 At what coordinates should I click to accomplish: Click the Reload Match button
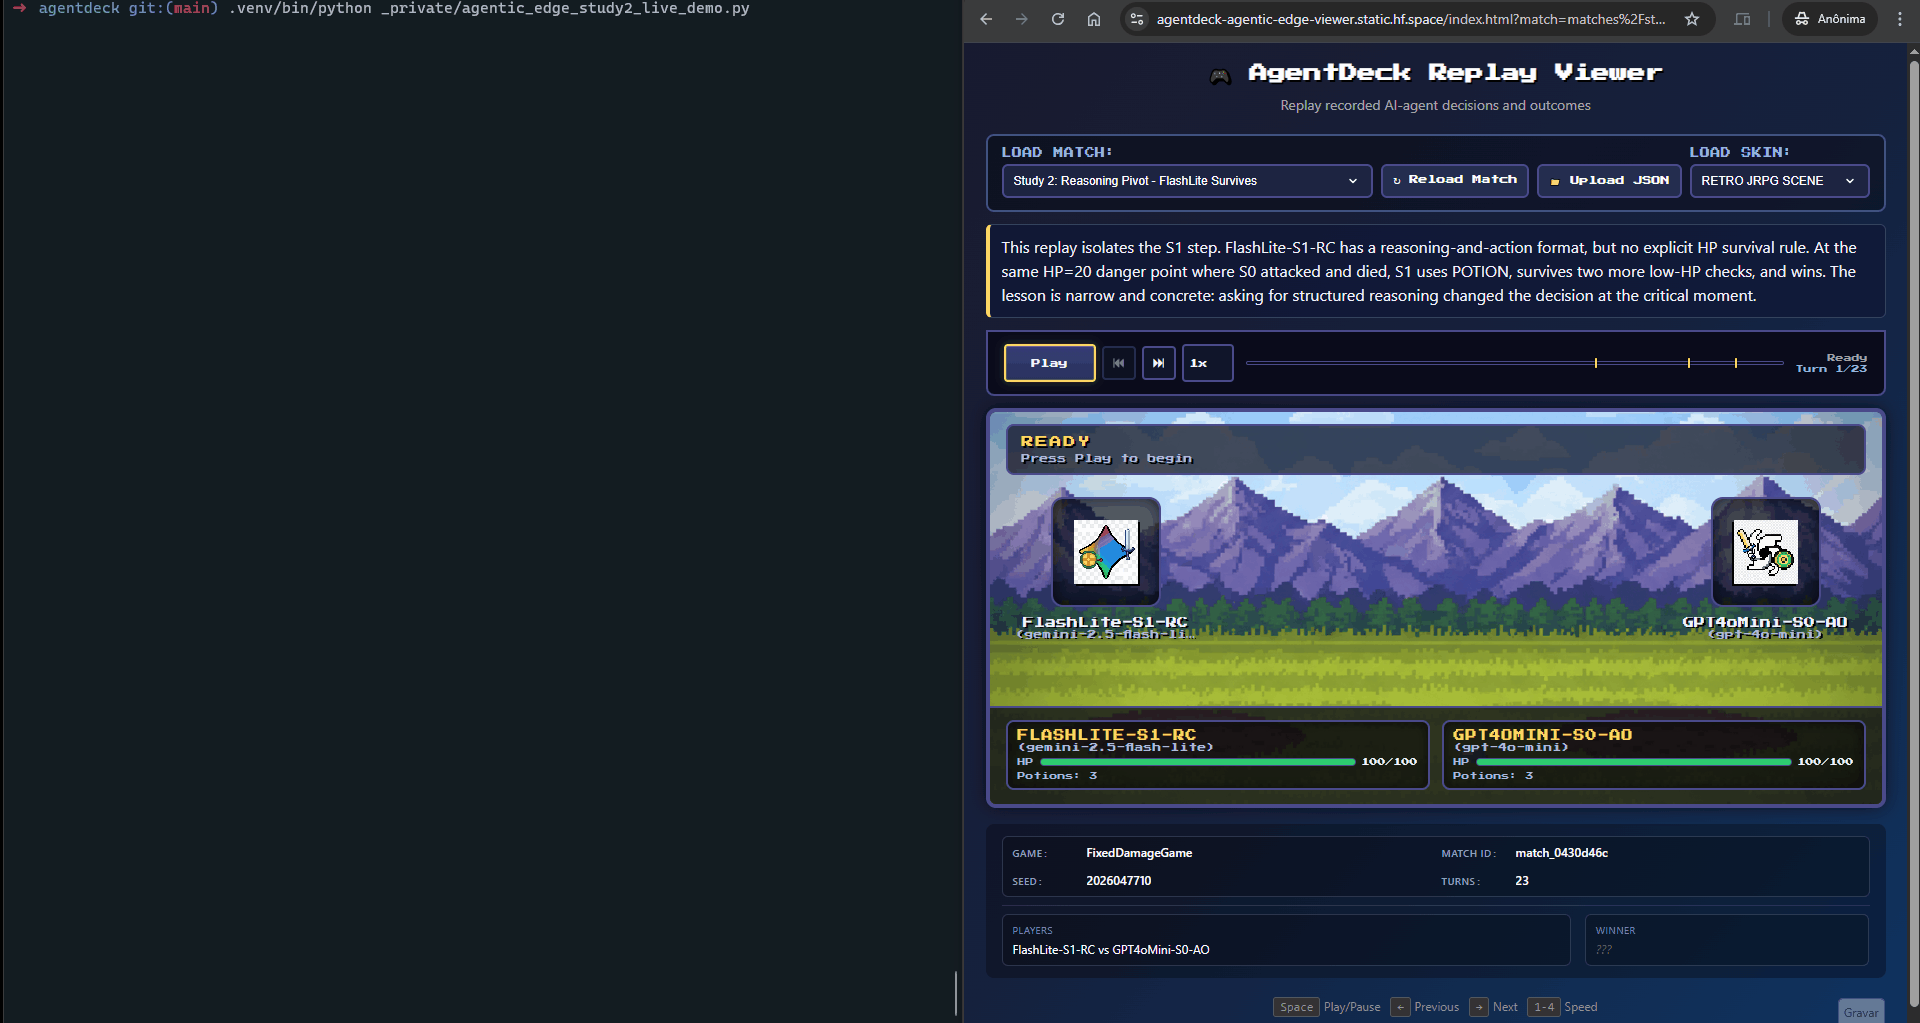[1454, 181]
